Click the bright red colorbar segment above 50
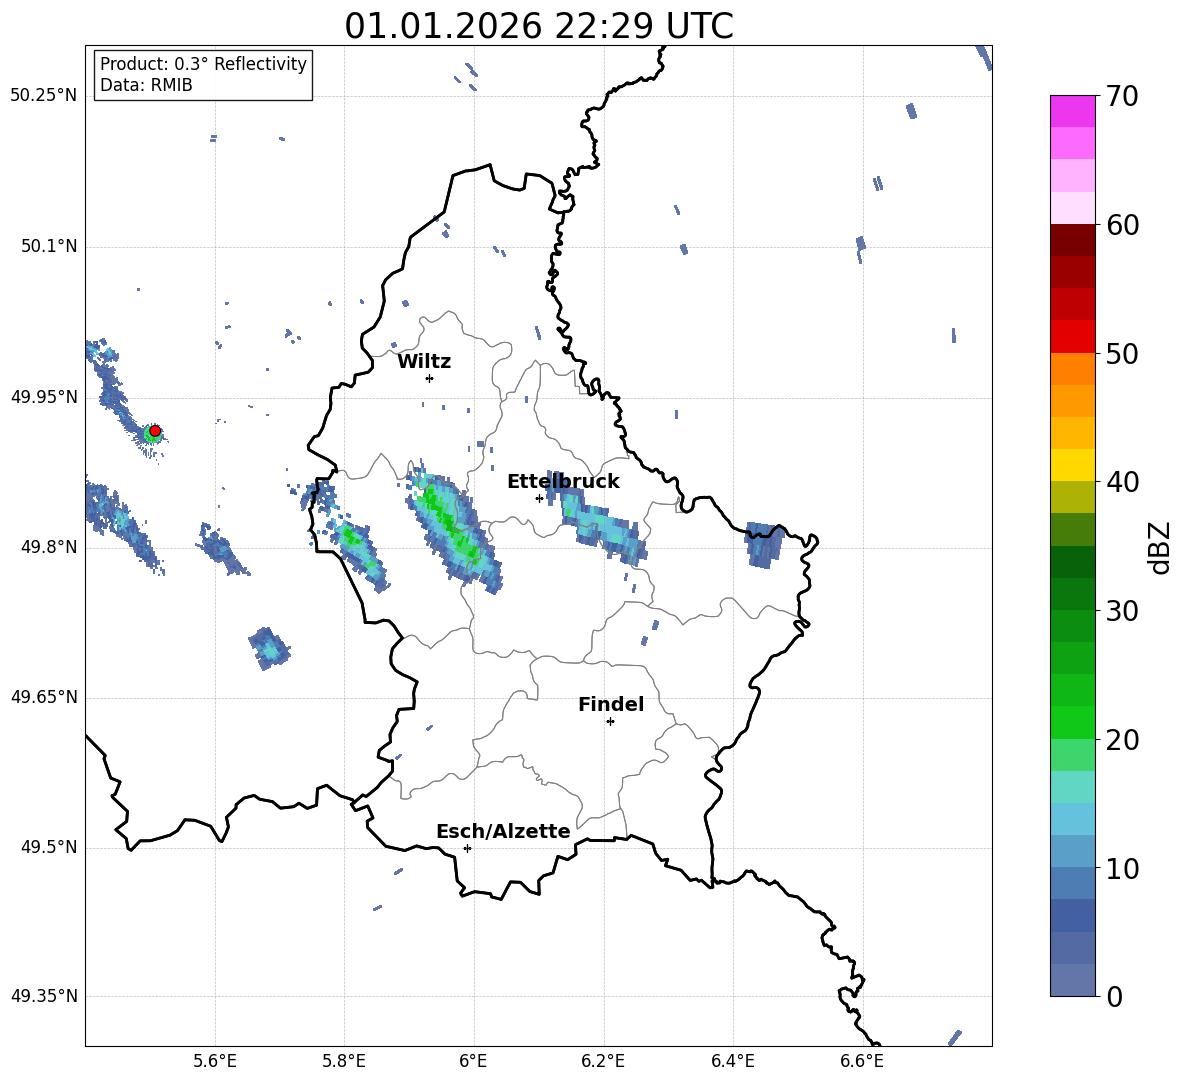Image resolution: width=1184 pixels, height=1081 pixels. click(1072, 337)
